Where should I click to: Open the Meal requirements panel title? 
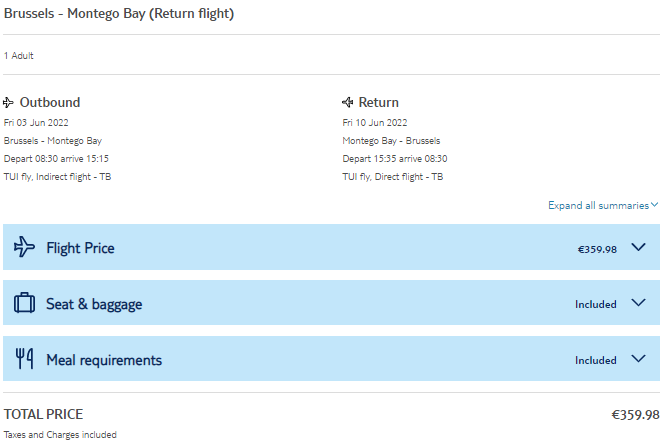click(104, 360)
